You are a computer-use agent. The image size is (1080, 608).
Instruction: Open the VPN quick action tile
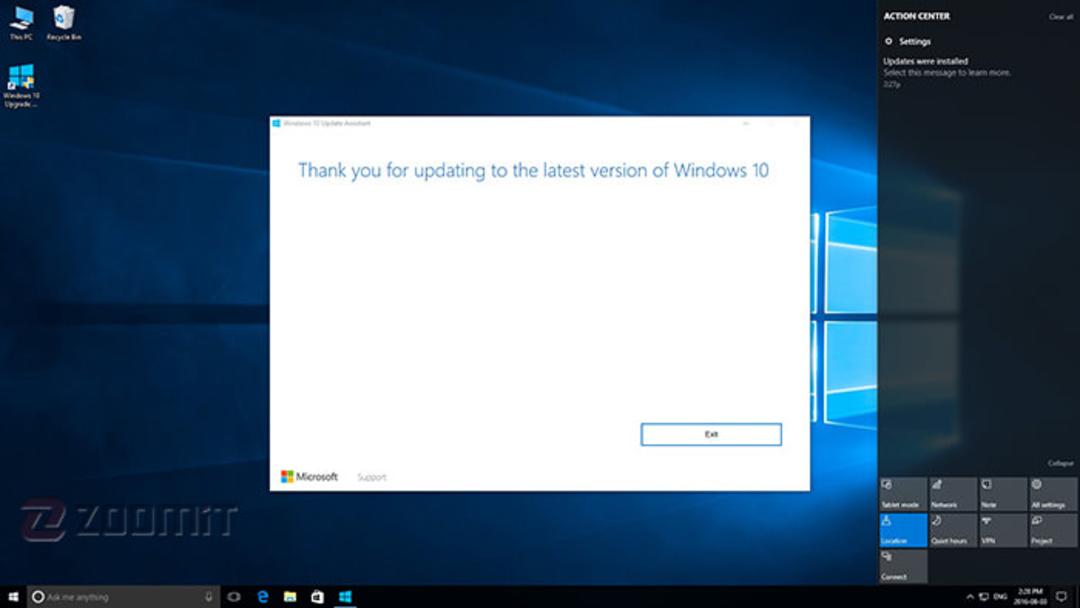tap(1003, 530)
